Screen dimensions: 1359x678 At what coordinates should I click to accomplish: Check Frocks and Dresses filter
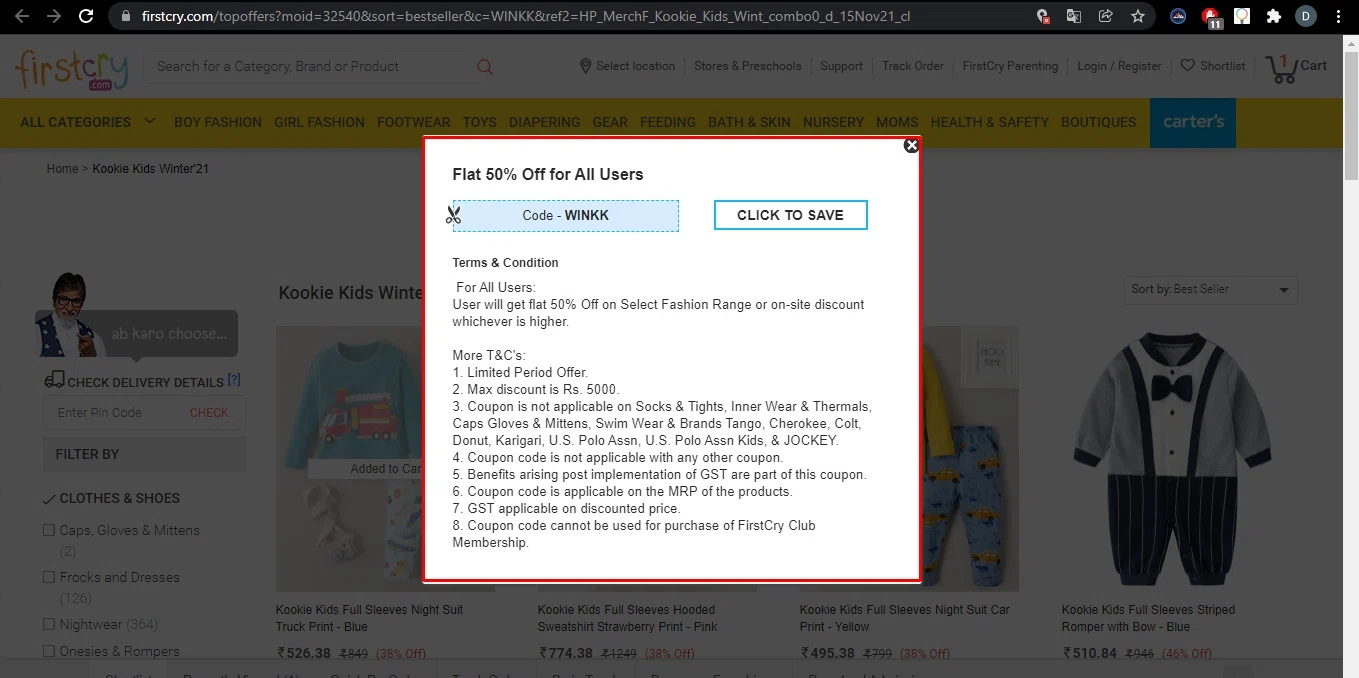coord(49,577)
